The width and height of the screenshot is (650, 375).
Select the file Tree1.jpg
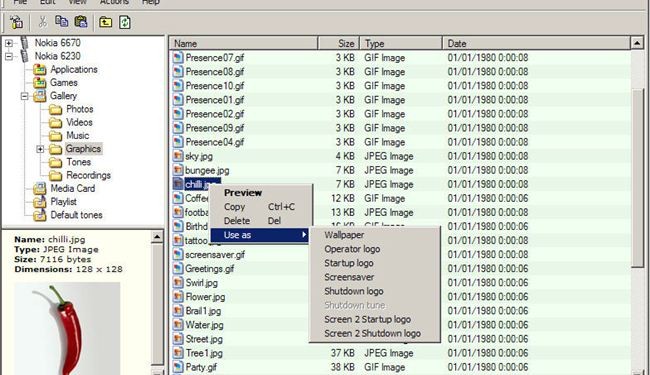[x=204, y=353]
